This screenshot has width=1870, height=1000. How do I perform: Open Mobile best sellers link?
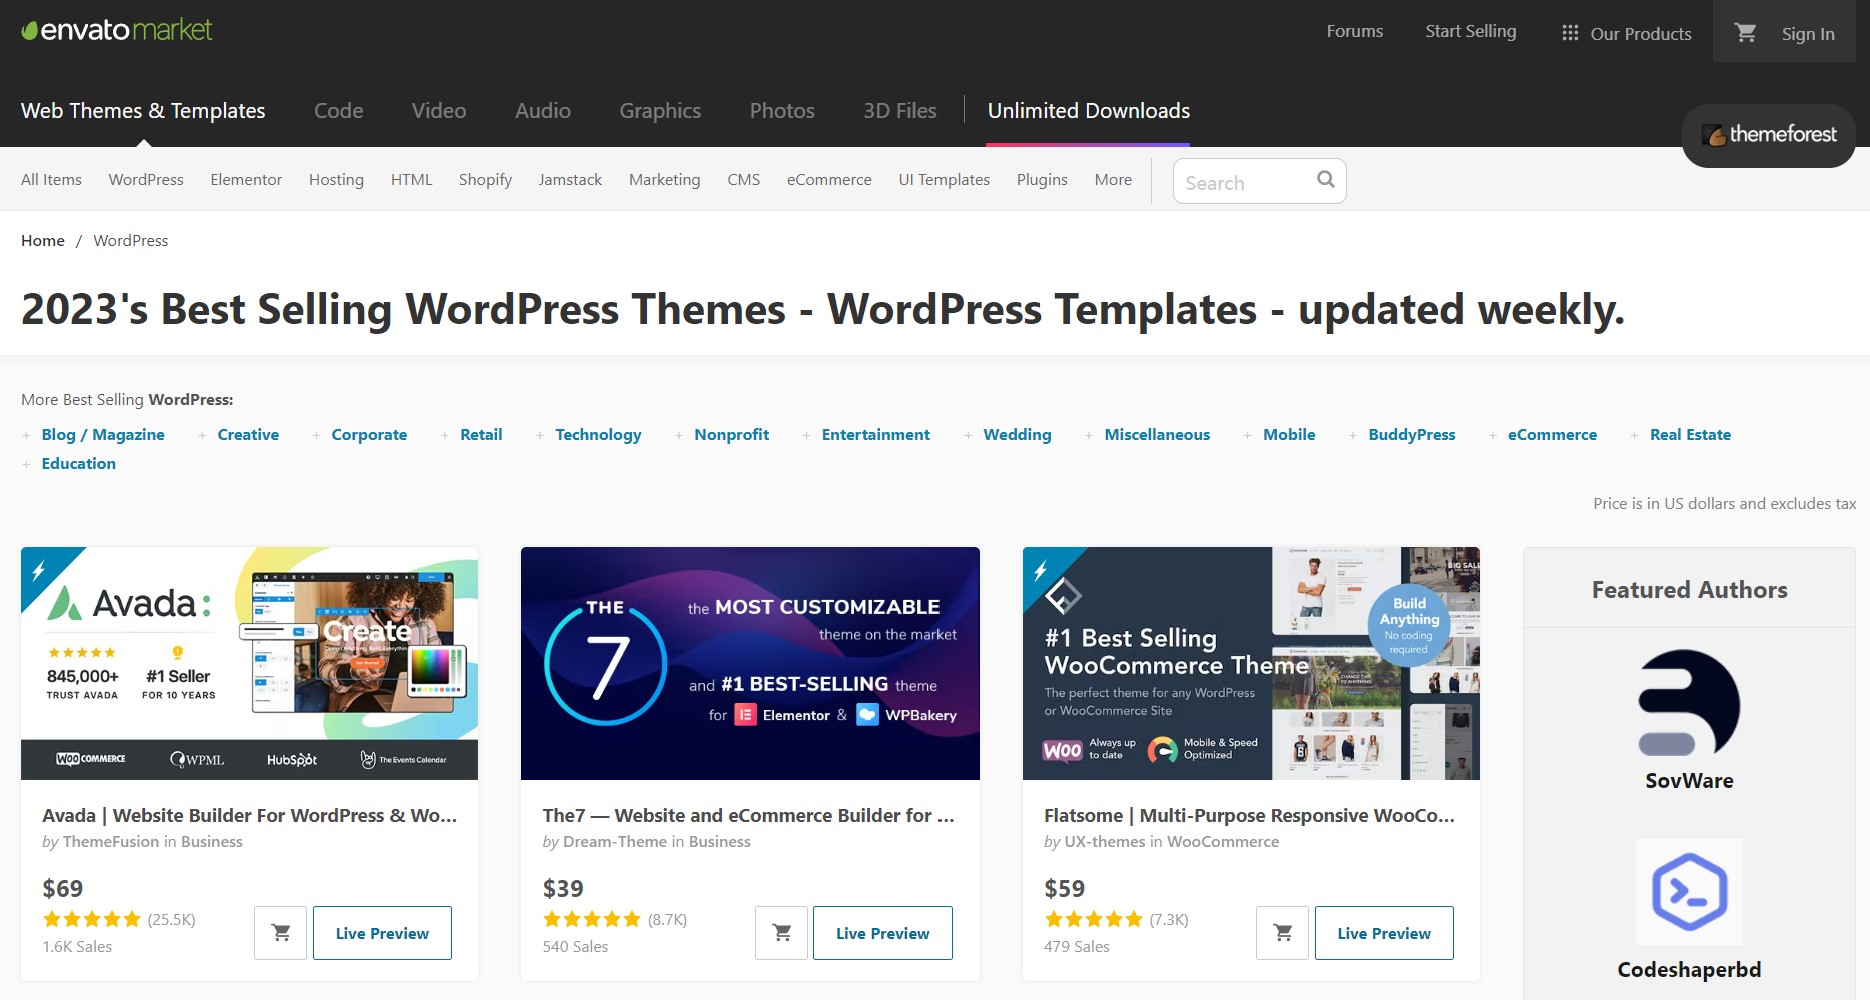pyautogui.click(x=1289, y=435)
